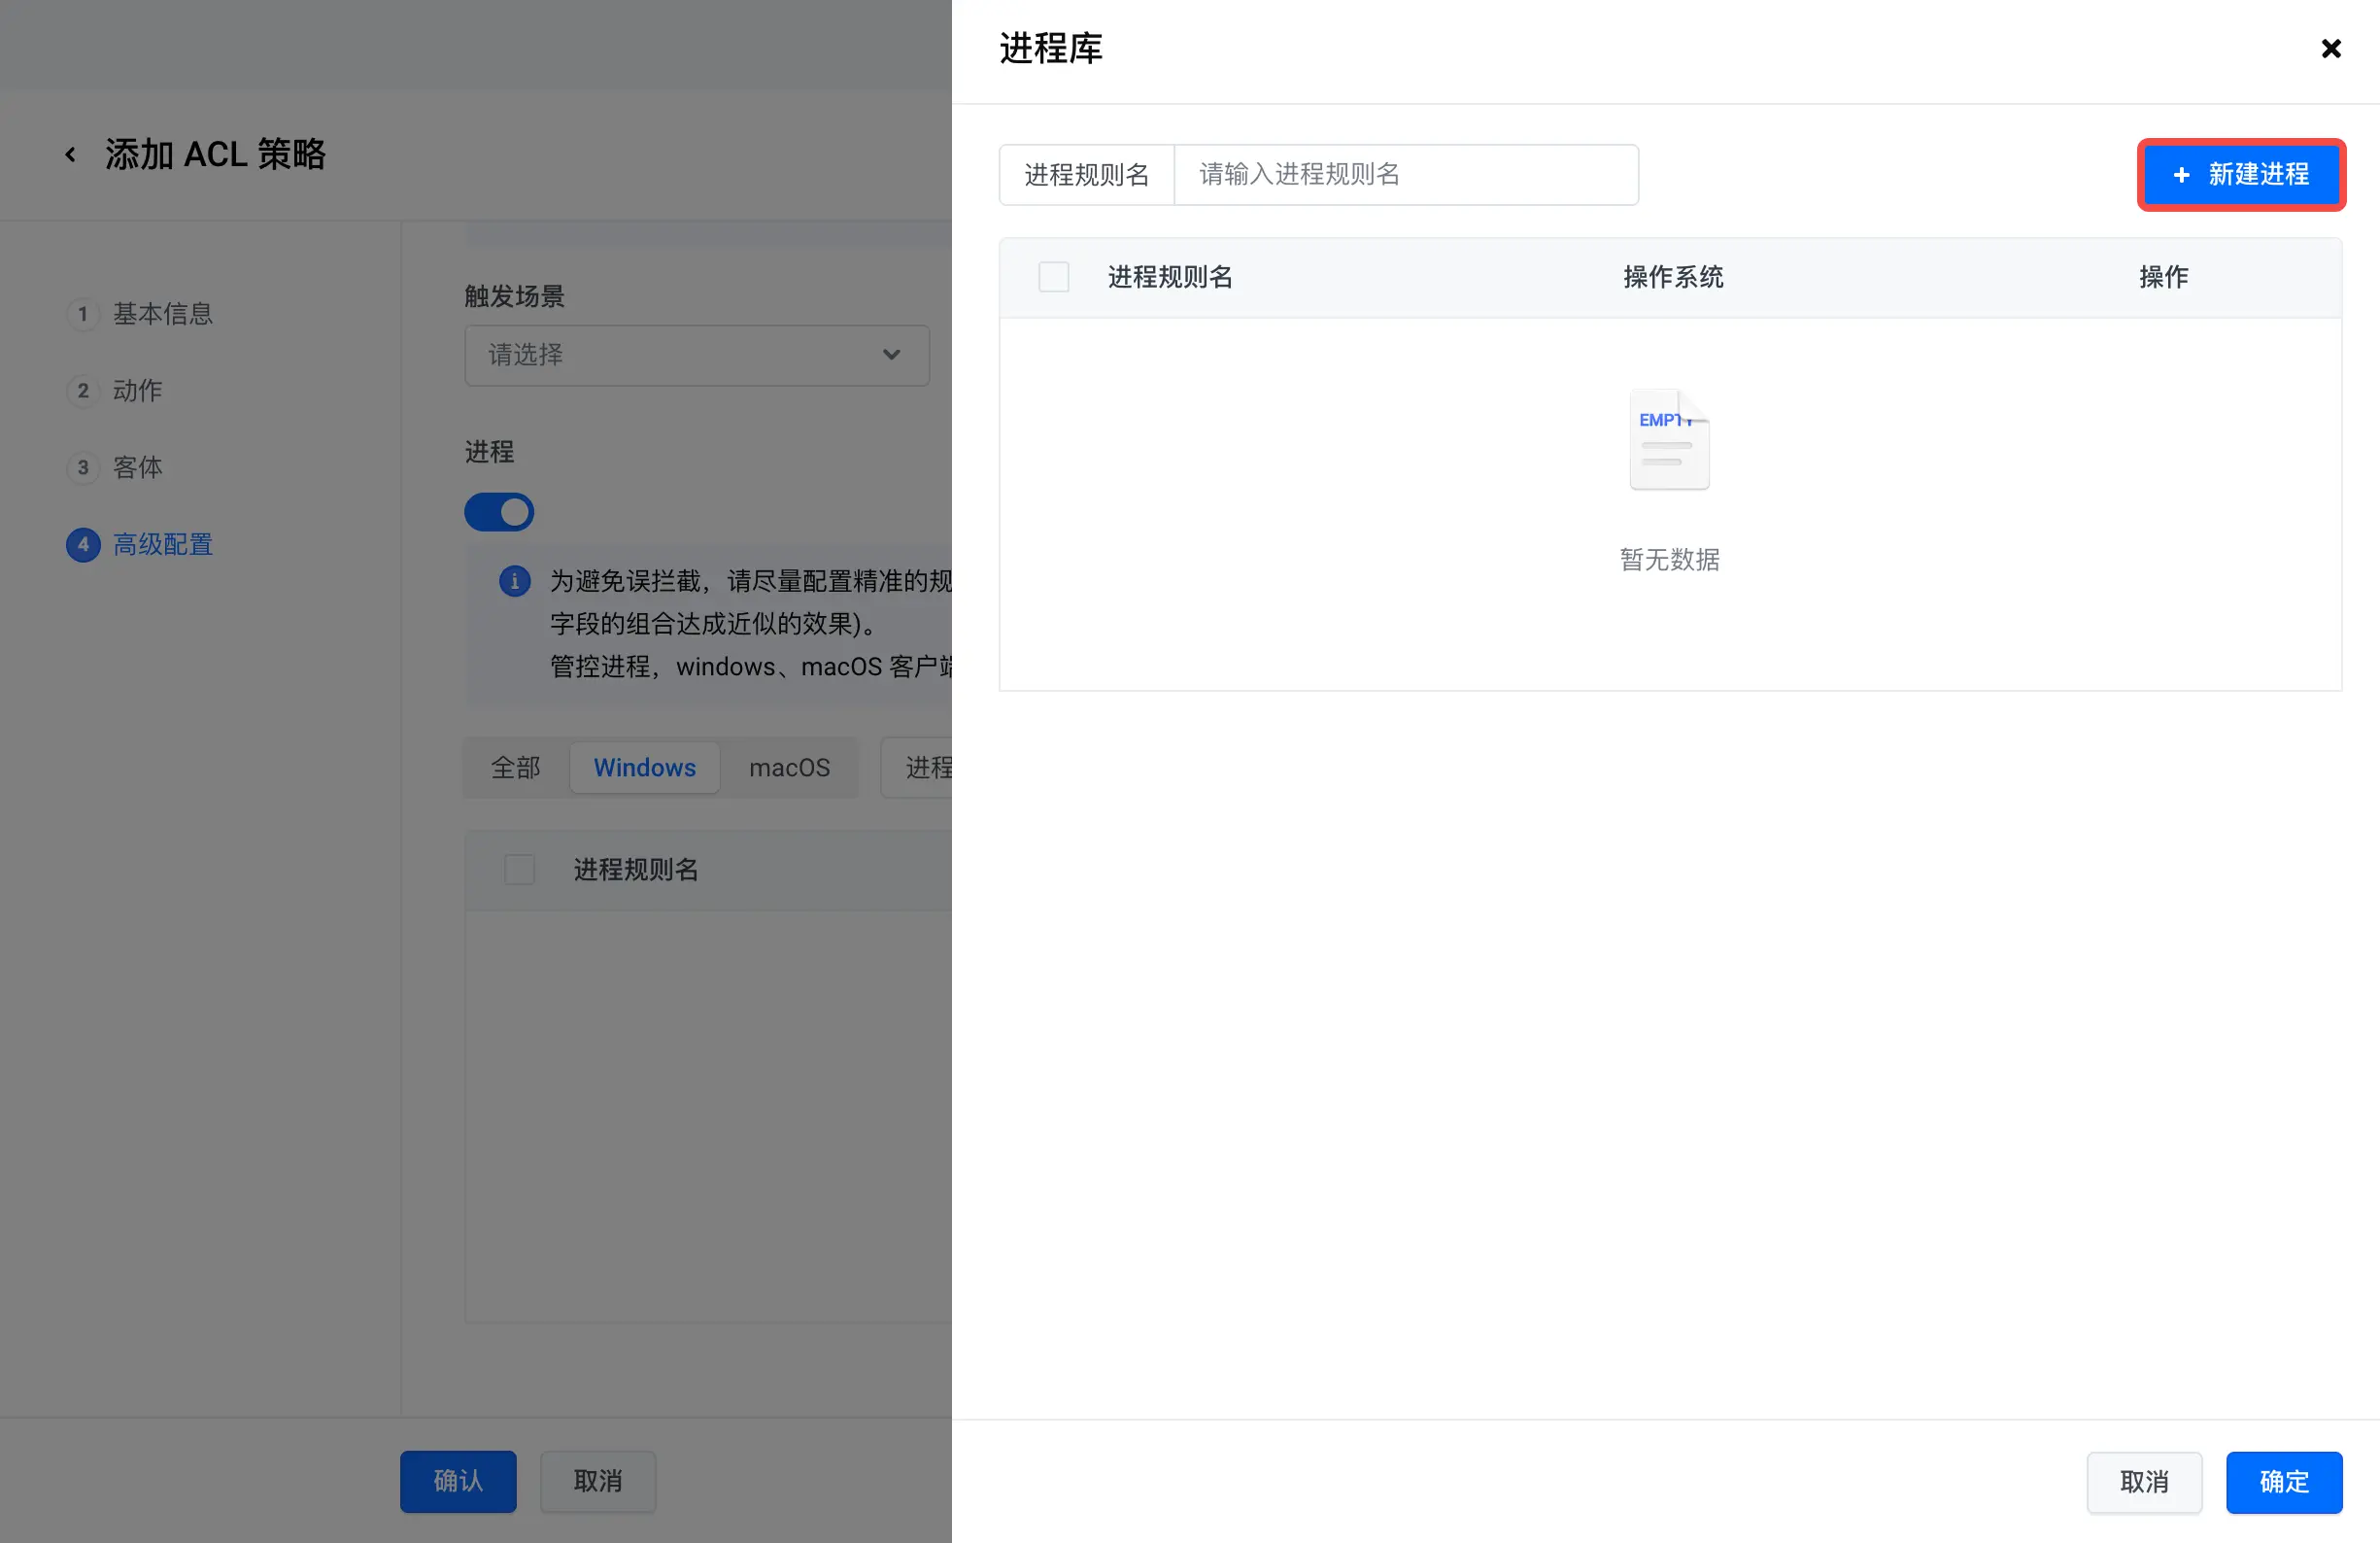The width and height of the screenshot is (2380, 1543).
Task: Click the 暂无数据 text
Action: coord(1669,559)
